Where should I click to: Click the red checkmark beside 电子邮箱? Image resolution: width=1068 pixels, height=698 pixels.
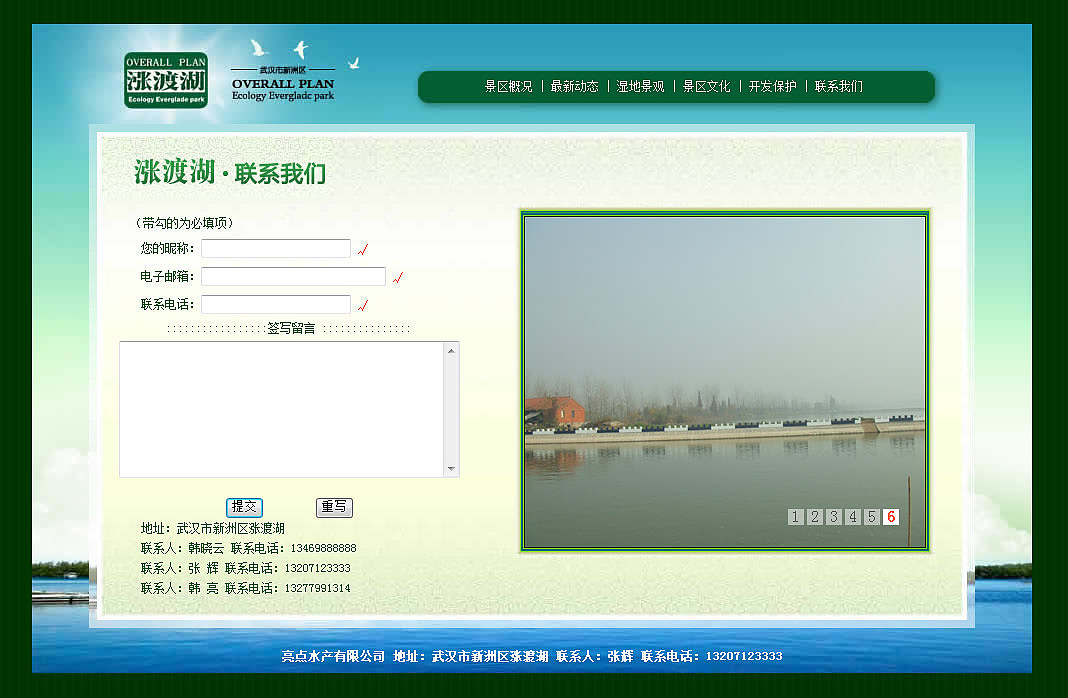[x=399, y=276]
